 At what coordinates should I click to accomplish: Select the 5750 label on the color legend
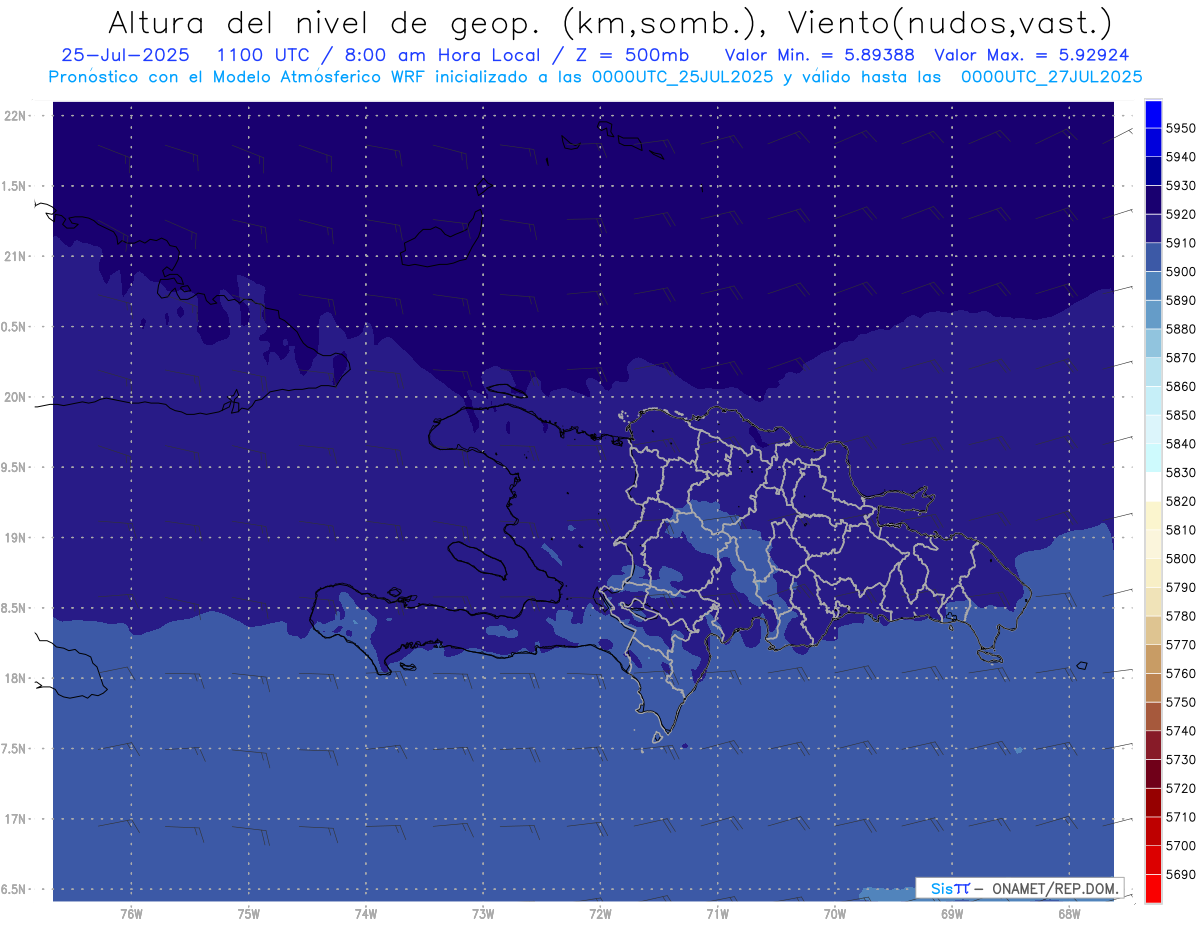pyautogui.click(x=1180, y=702)
